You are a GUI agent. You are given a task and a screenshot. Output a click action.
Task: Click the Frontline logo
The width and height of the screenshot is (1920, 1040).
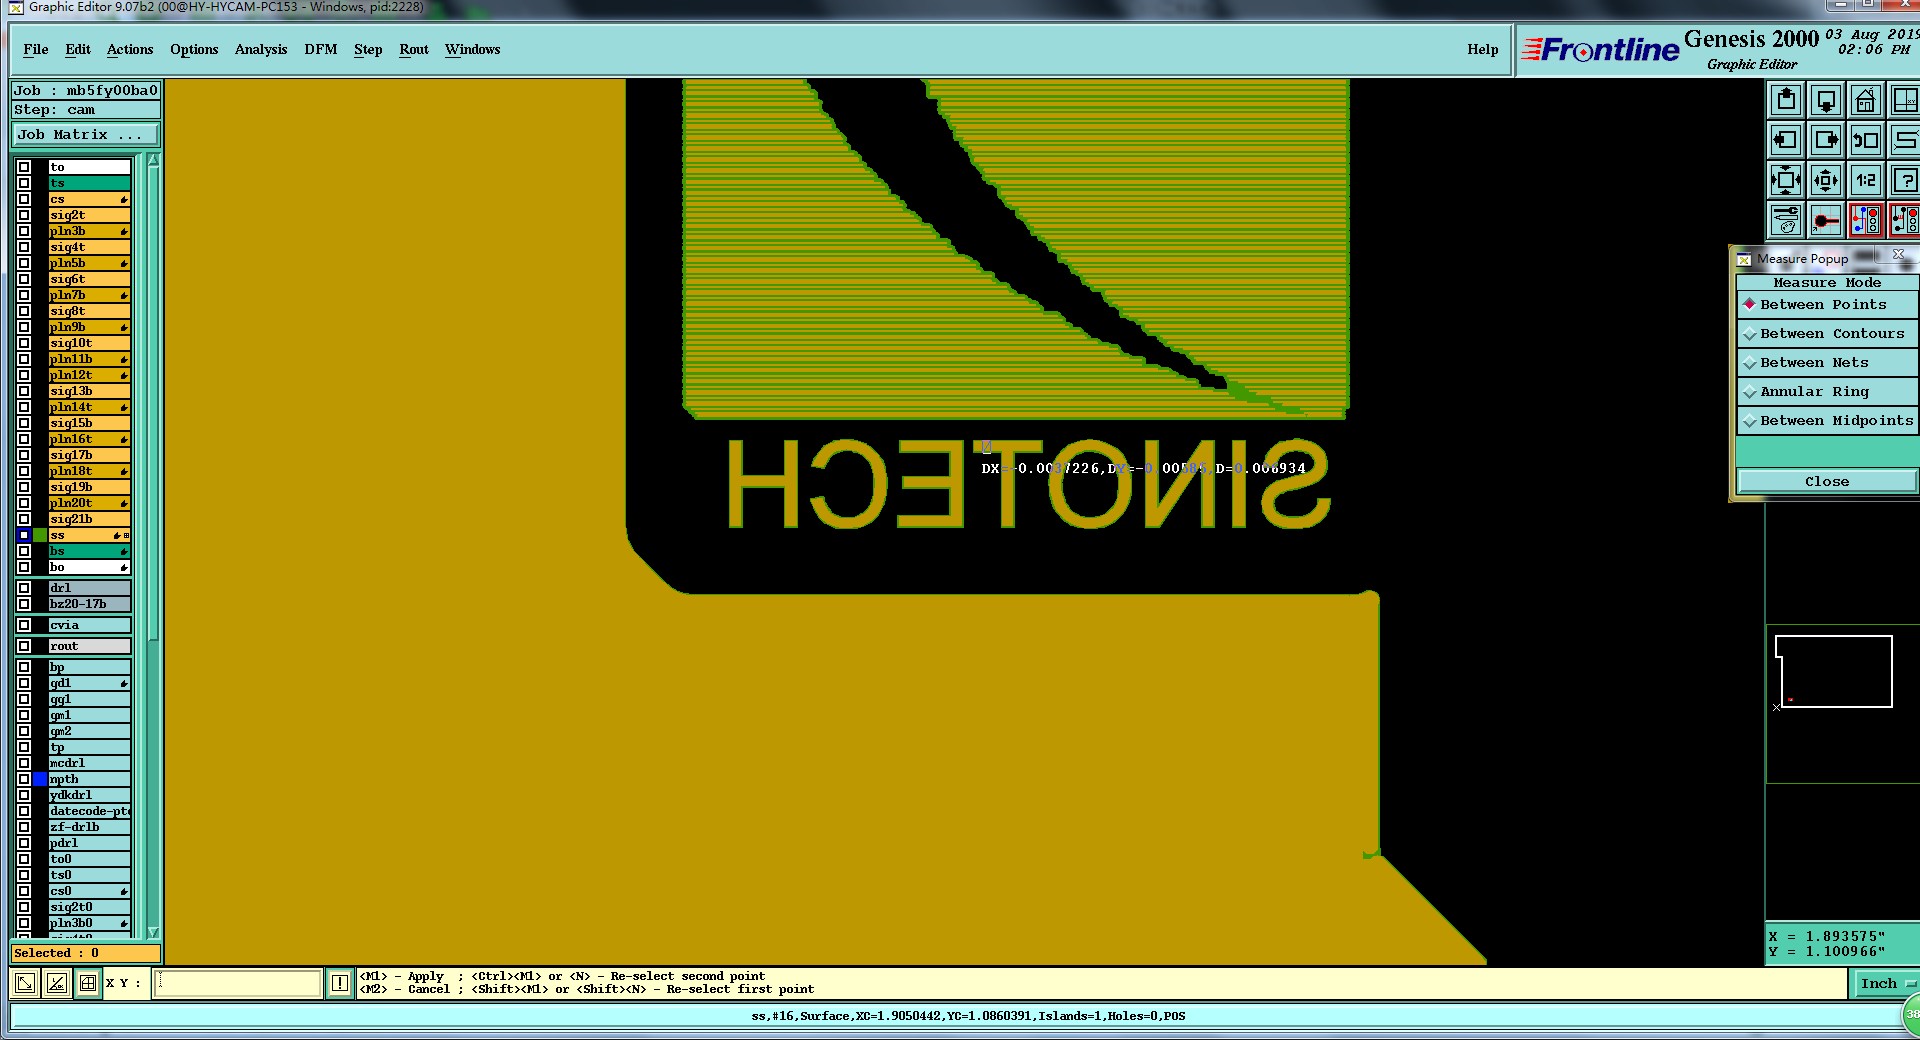click(1600, 50)
